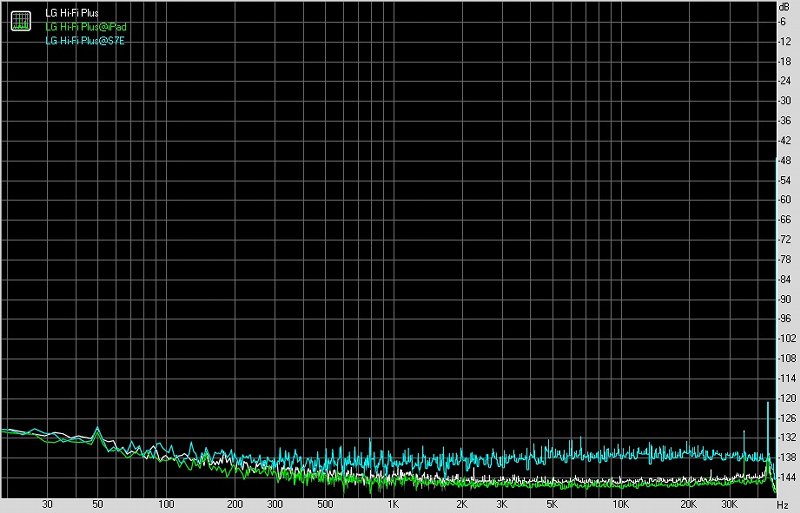
Task: Click the -120 level axis label
Action: coord(787,398)
